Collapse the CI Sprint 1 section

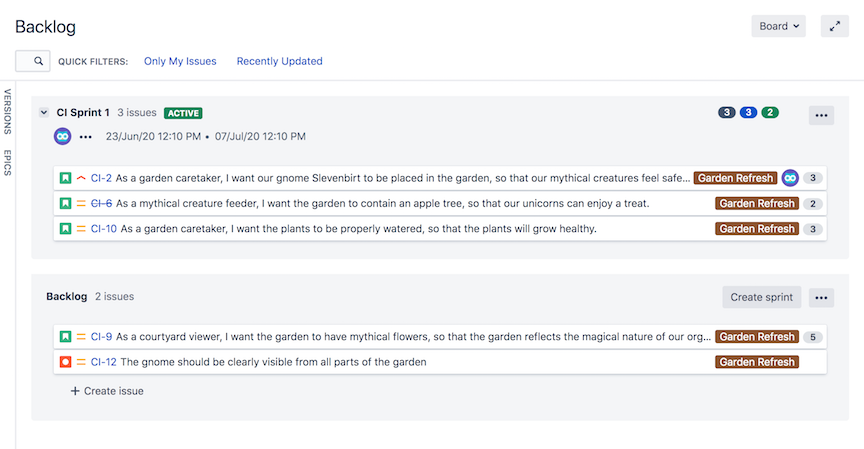(x=44, y=112)
